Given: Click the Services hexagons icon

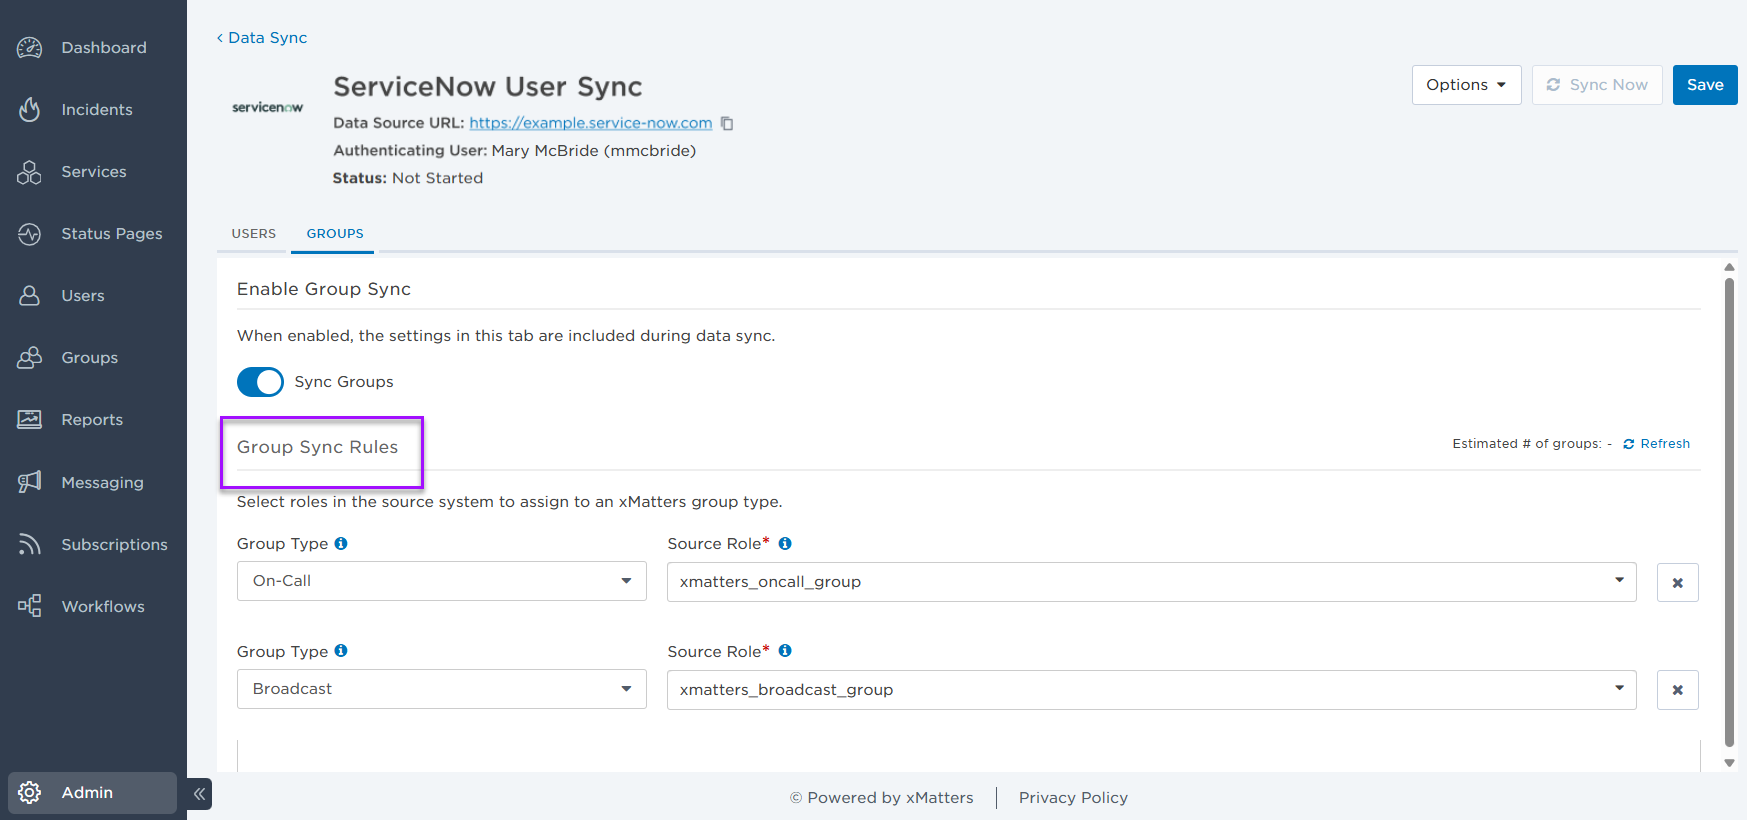Looking at the screenshot, I should tap(30, 172).
